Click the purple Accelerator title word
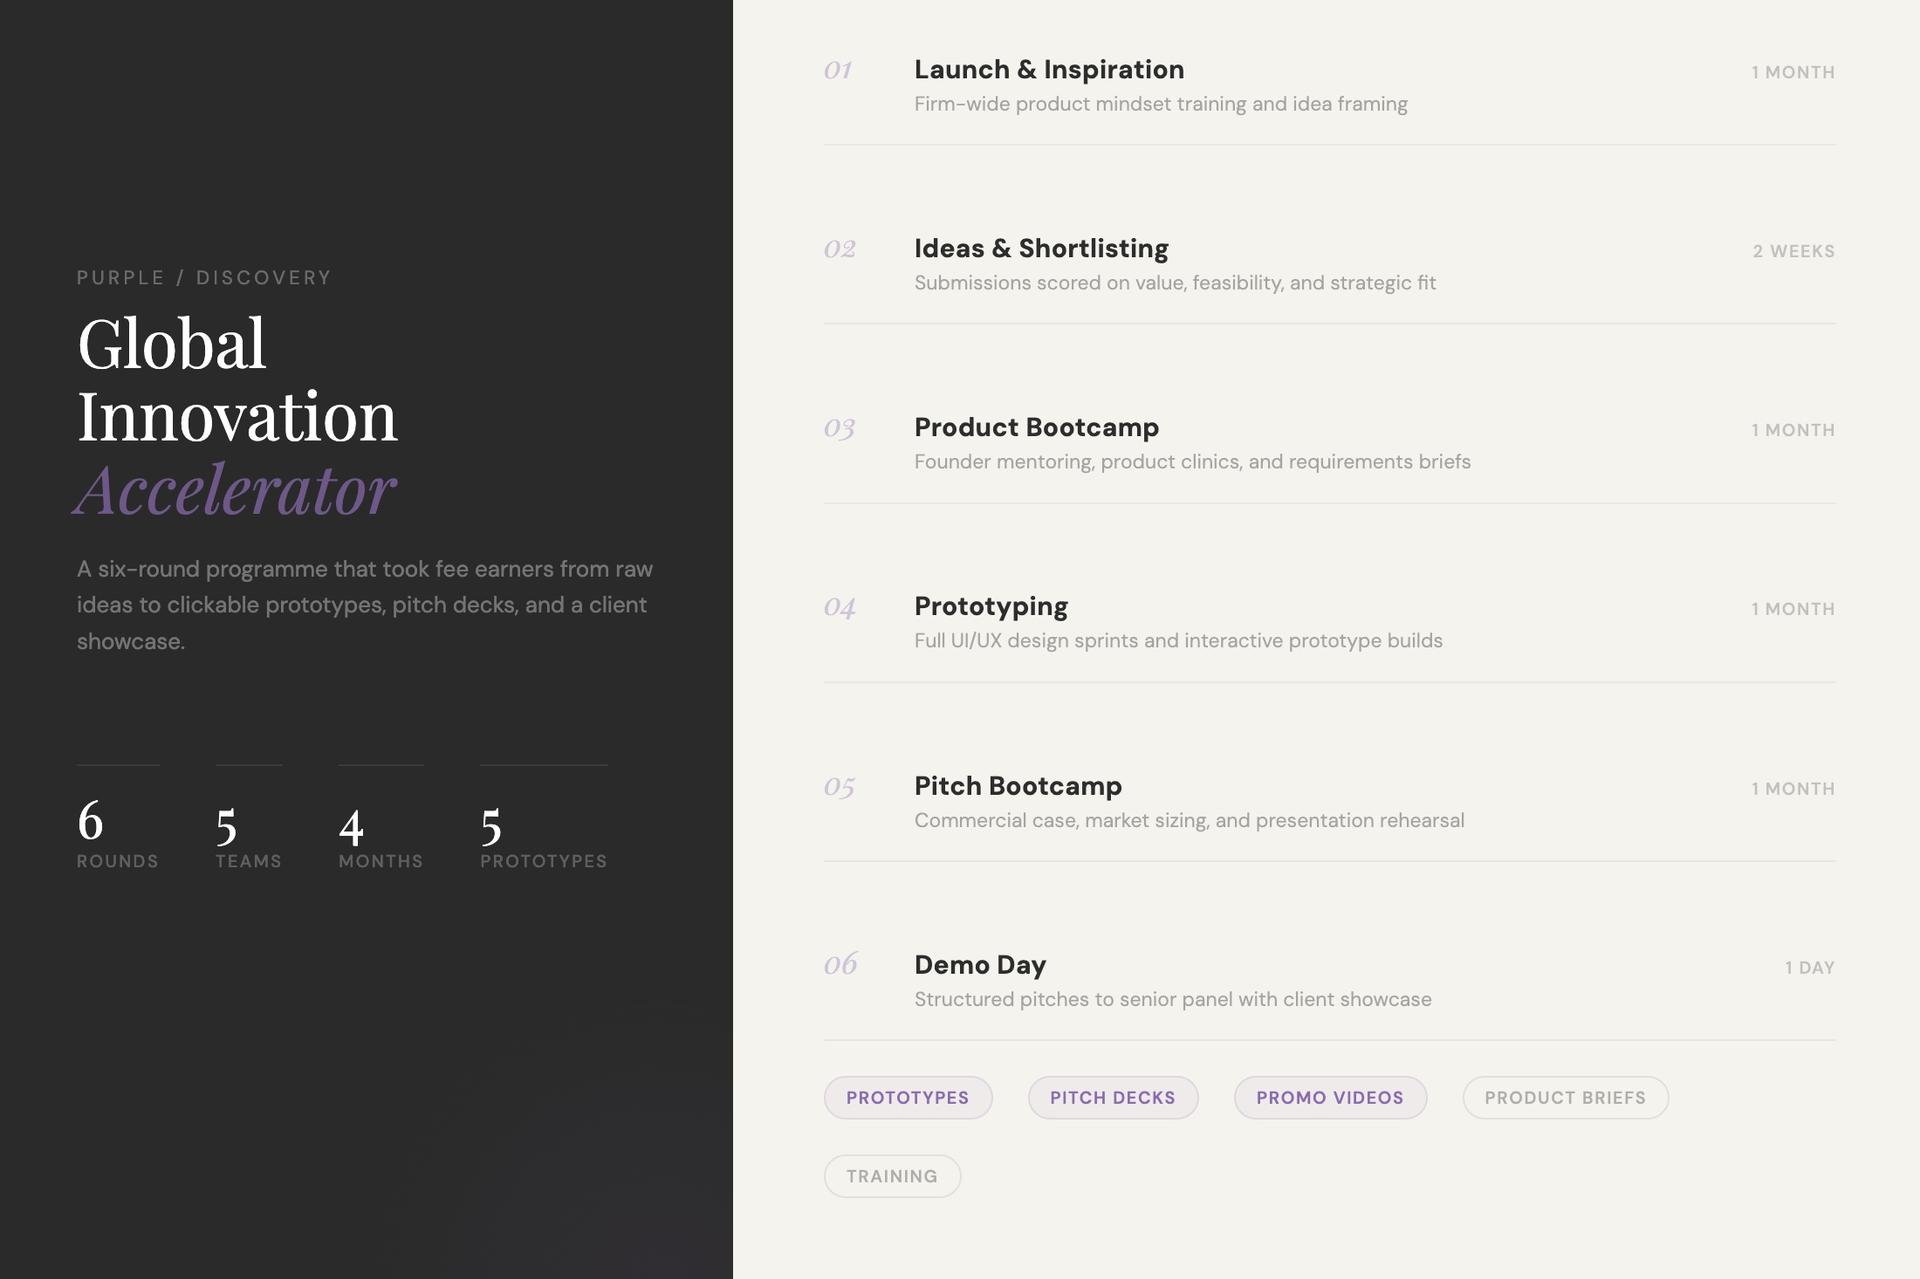 point(236,490)
